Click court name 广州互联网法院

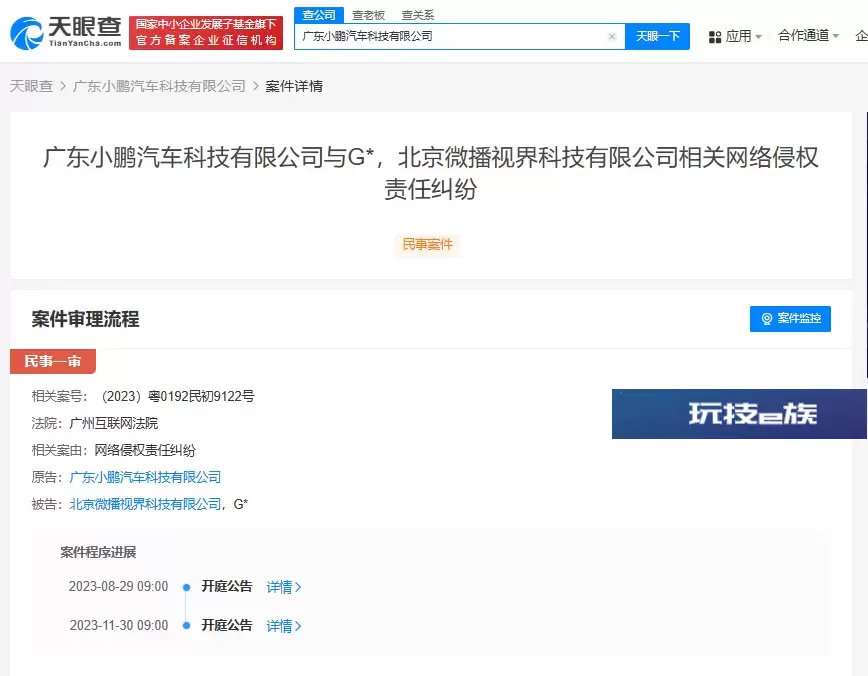113,424
